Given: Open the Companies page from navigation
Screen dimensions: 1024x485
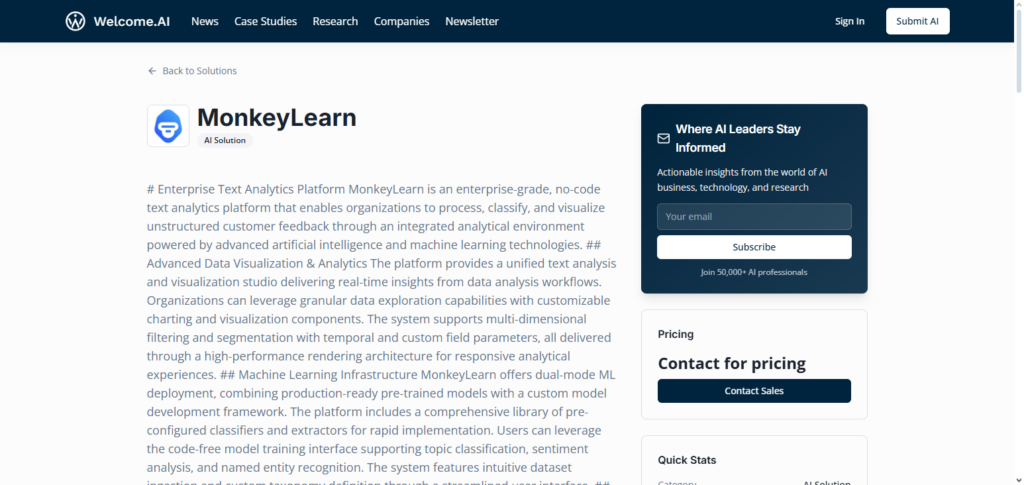Looking at the screenshot, I should click(402, 21).
